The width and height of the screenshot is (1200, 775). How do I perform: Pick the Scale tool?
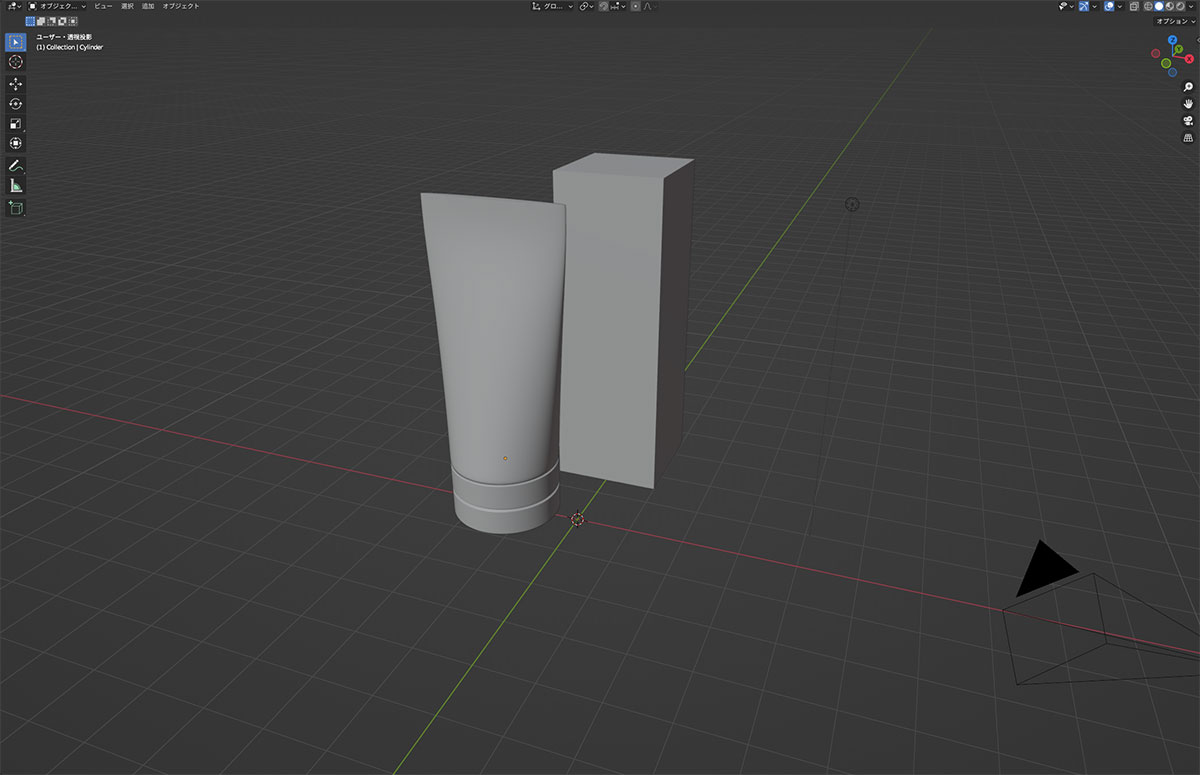16,124
